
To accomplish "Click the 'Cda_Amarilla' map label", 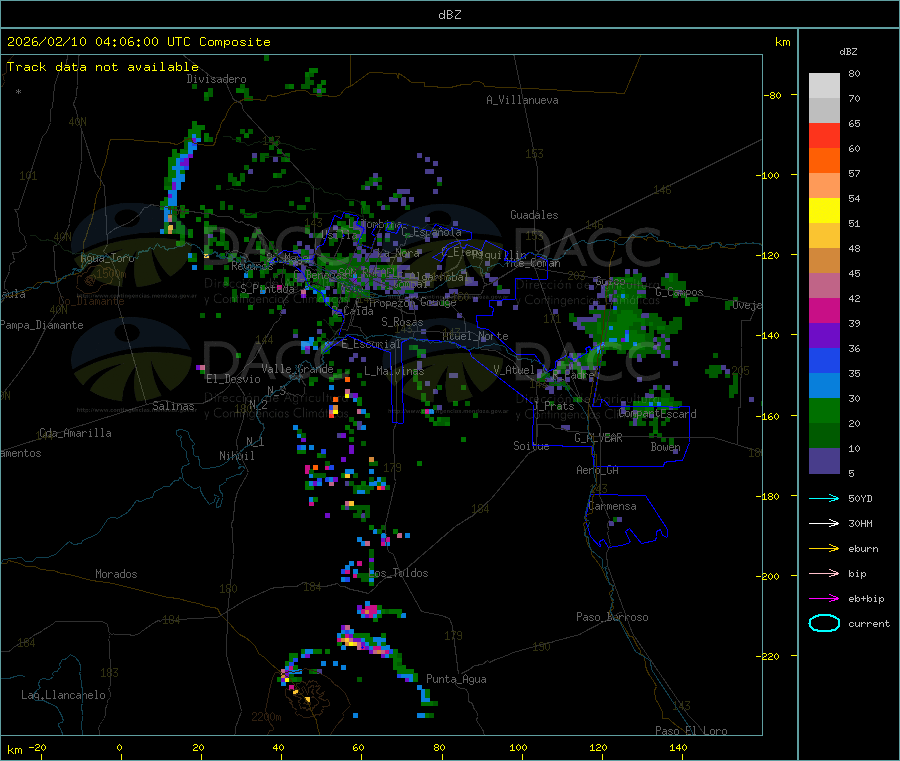I will click(75, 433).
